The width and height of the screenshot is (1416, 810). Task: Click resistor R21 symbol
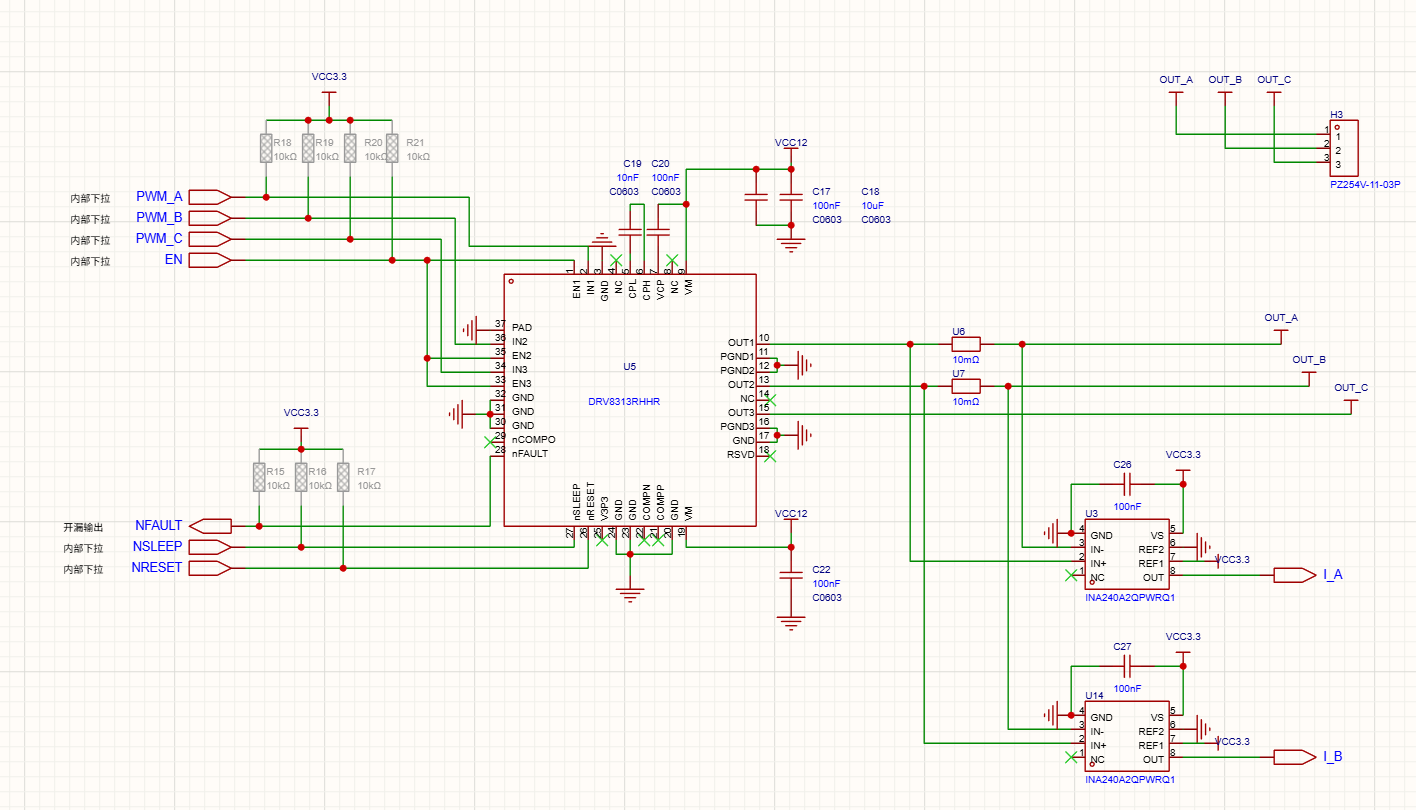click(x=392, y=148)
